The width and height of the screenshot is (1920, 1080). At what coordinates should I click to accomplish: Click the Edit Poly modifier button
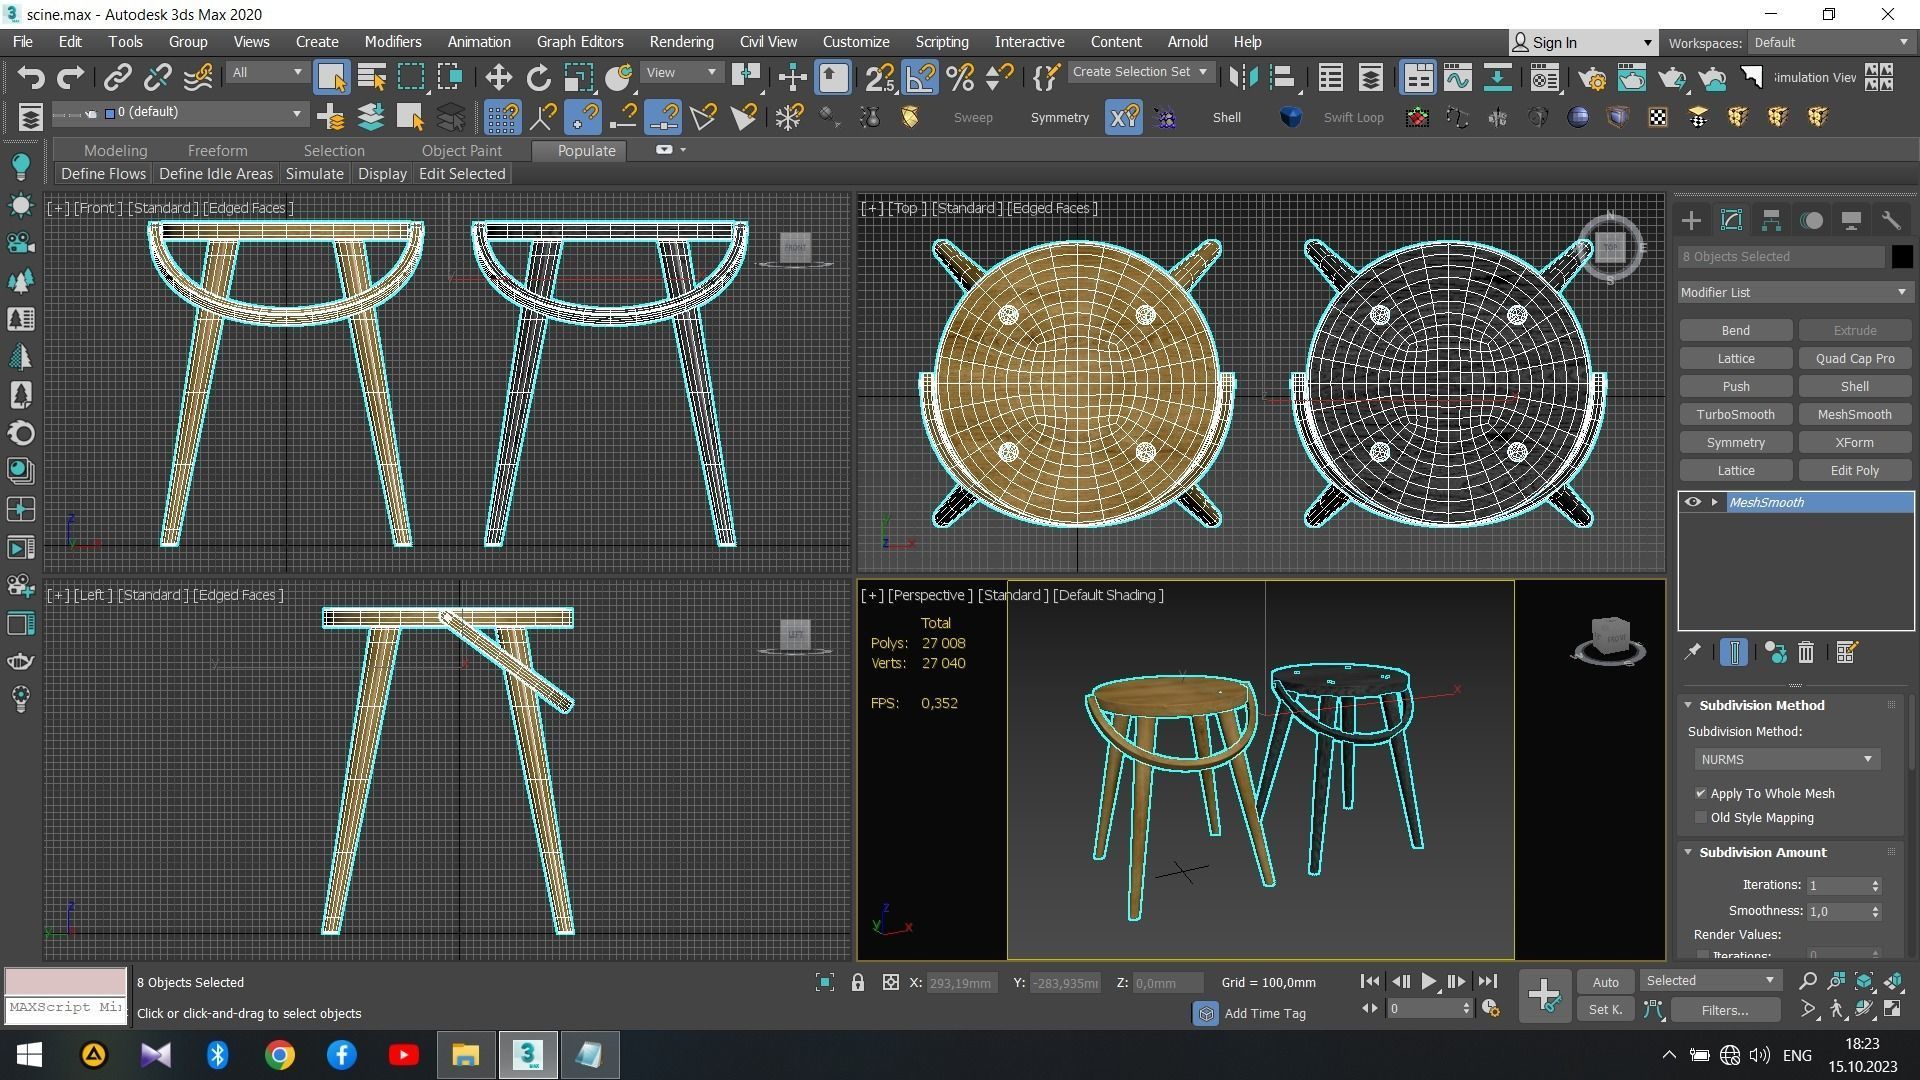point(1854,470)
